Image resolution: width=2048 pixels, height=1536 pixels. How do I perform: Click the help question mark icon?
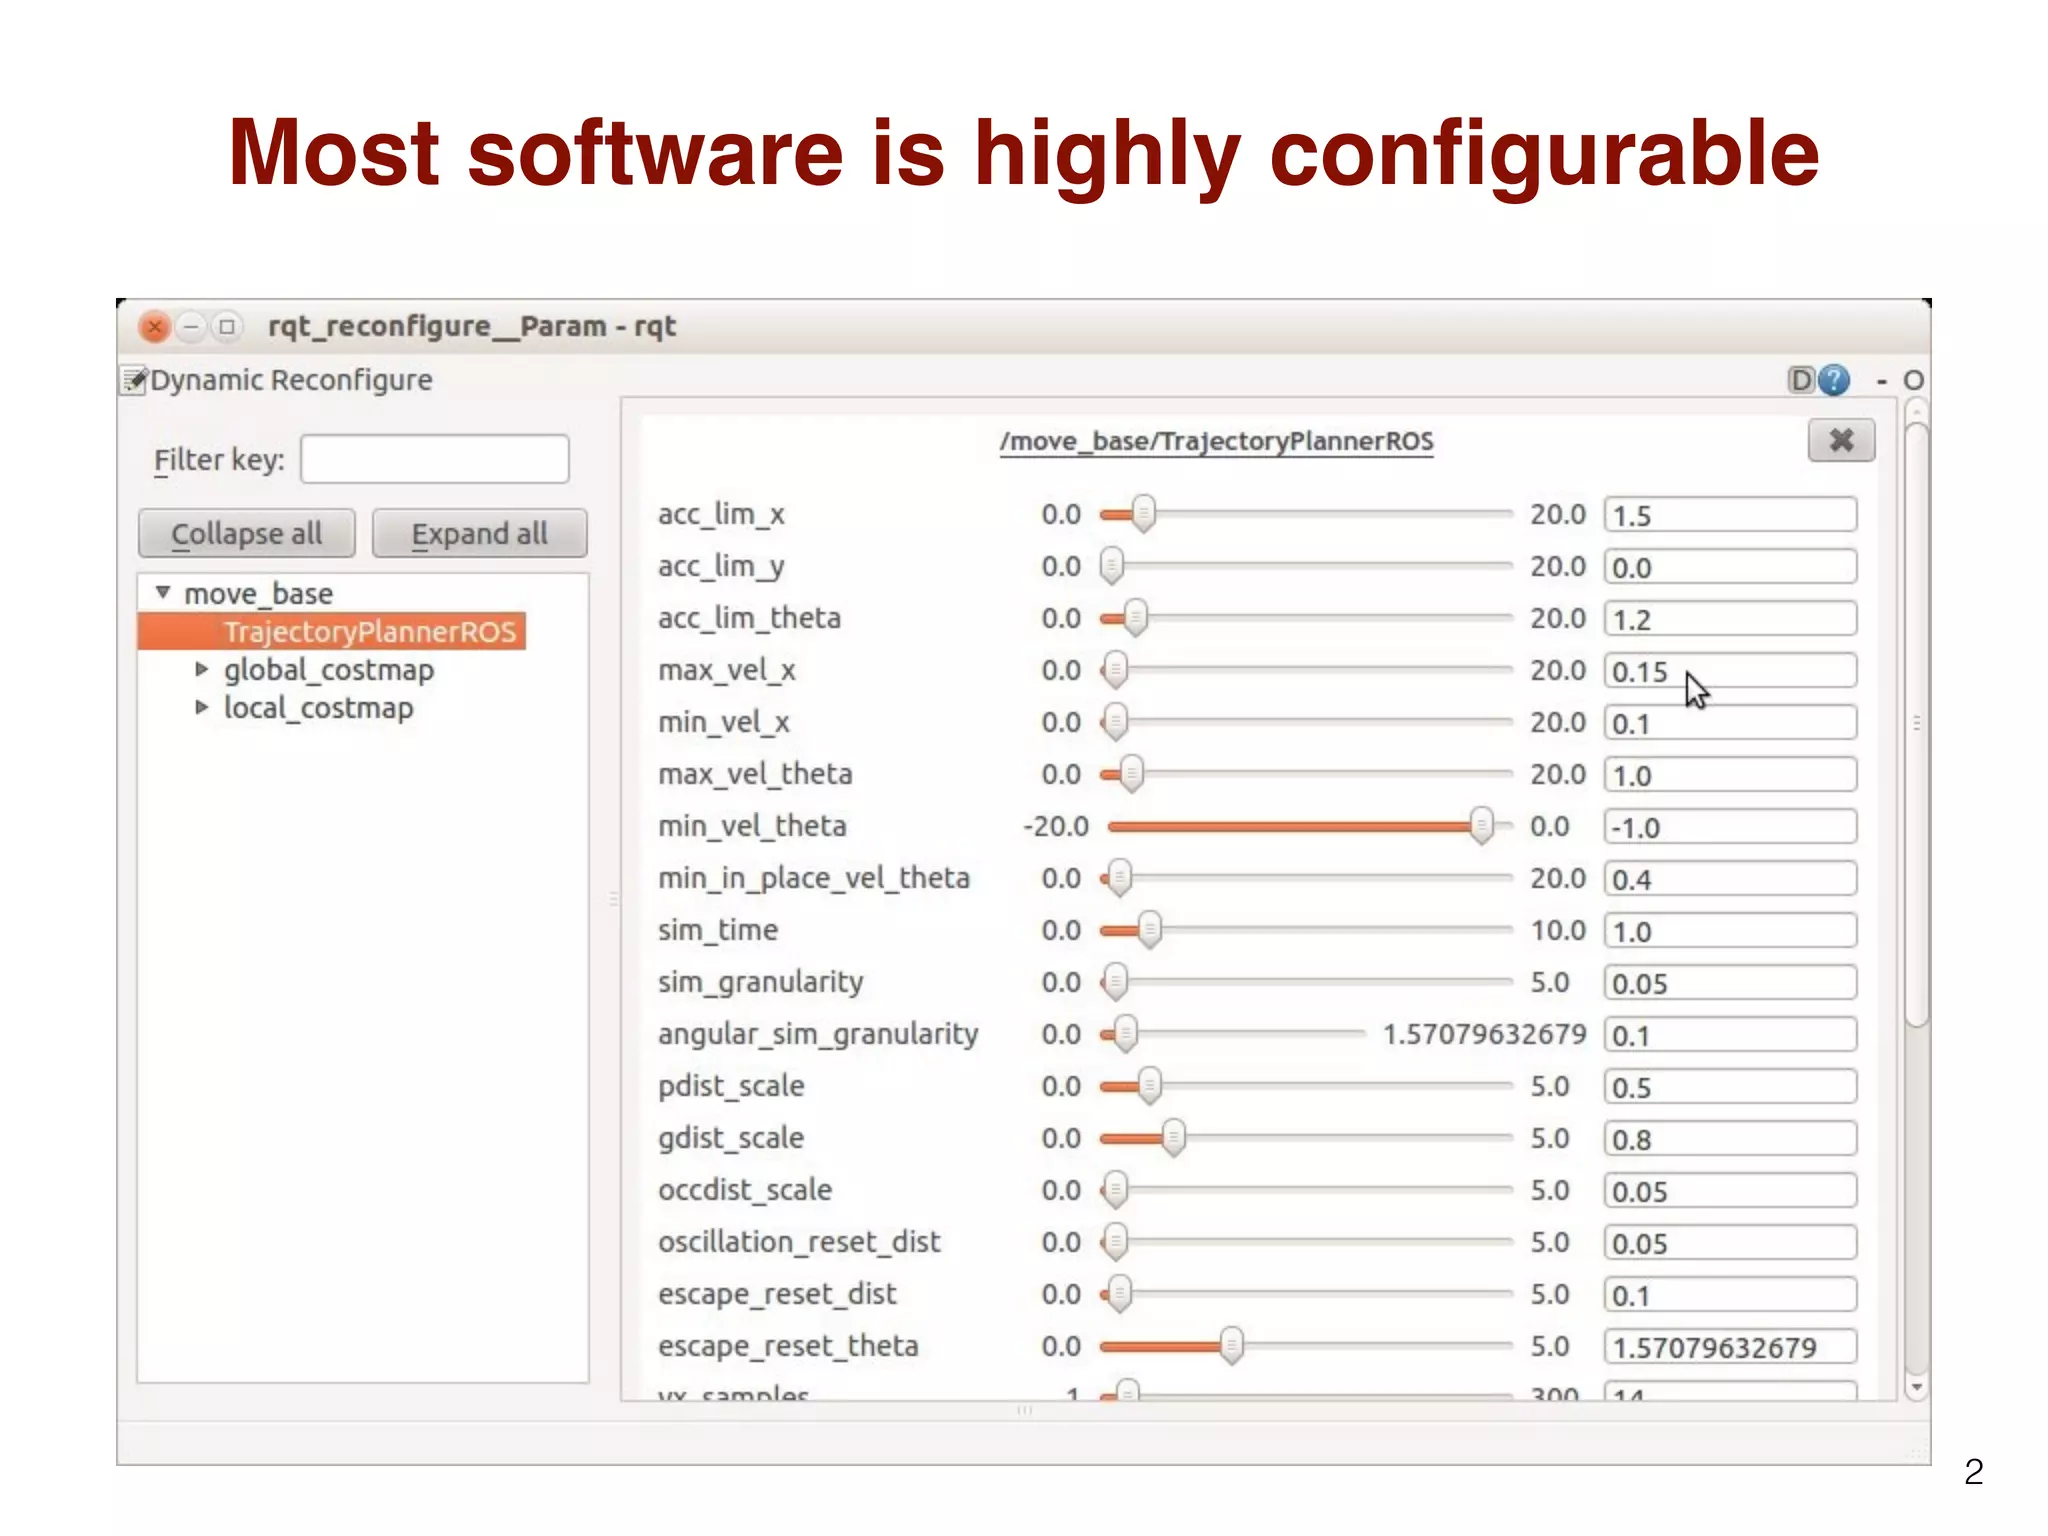coord(1834,380)
